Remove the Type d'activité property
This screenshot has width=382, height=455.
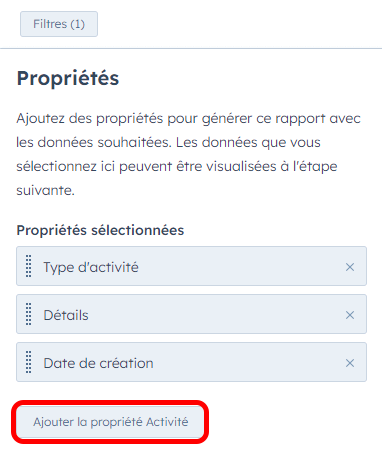[x=350, y=267]
